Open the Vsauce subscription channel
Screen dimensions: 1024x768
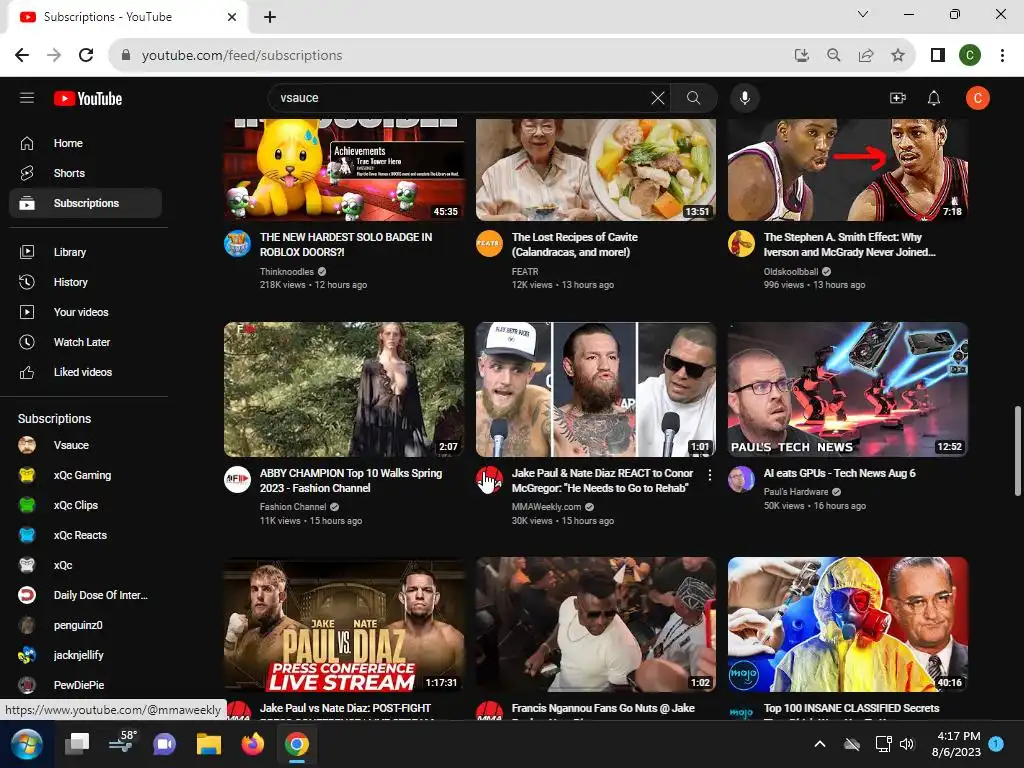[x=86, y=445]
